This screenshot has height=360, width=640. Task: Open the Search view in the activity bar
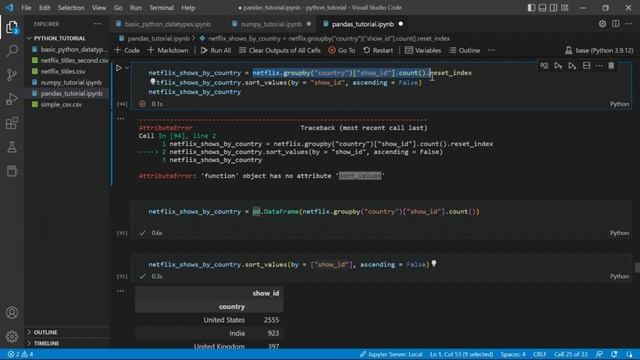[x=12, y=51]
